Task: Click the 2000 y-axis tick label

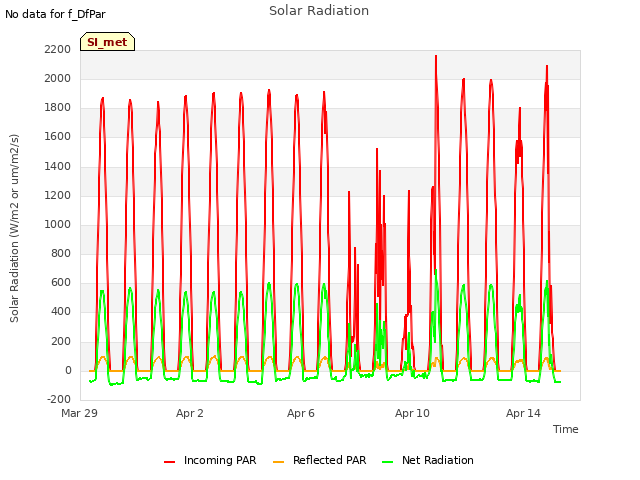Action: click(58, 78)
